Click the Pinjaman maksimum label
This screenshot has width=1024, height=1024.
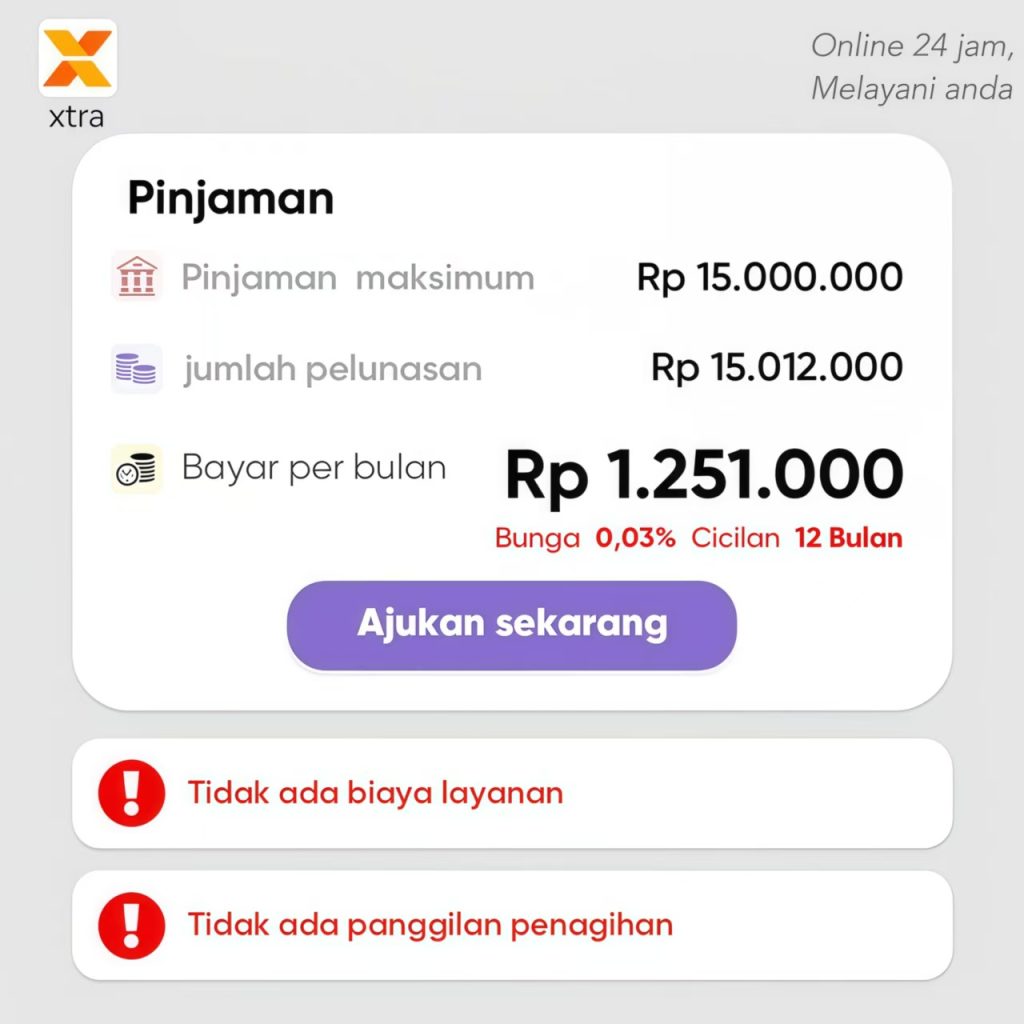357,277
